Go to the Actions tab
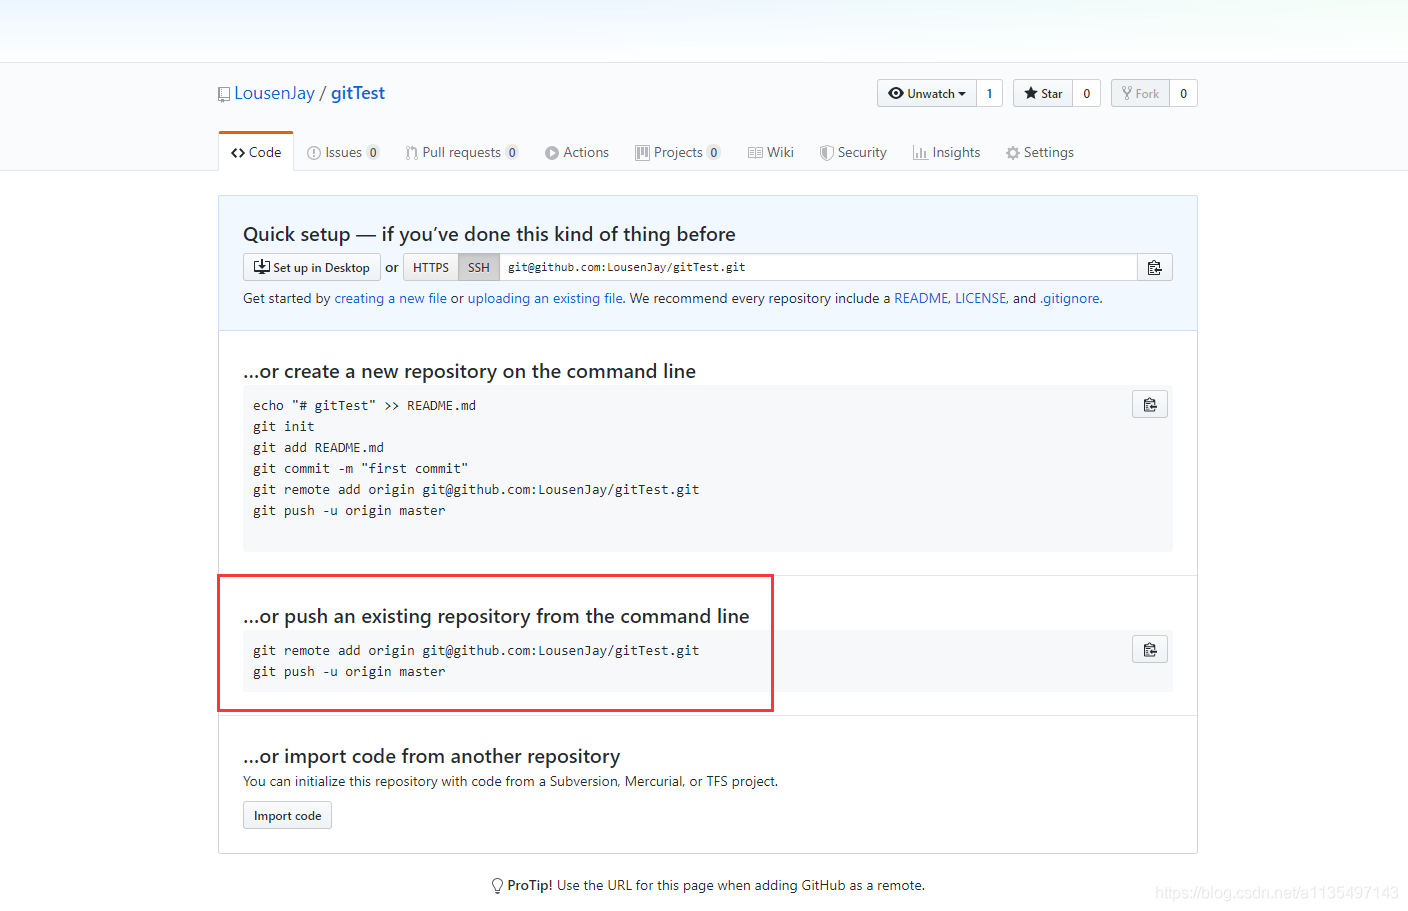 [577, 152]
